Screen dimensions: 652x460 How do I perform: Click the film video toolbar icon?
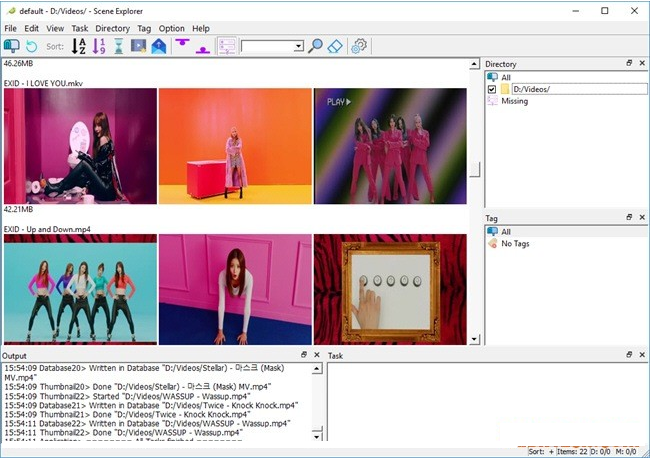pyautogui.click(x=138, y=45)
